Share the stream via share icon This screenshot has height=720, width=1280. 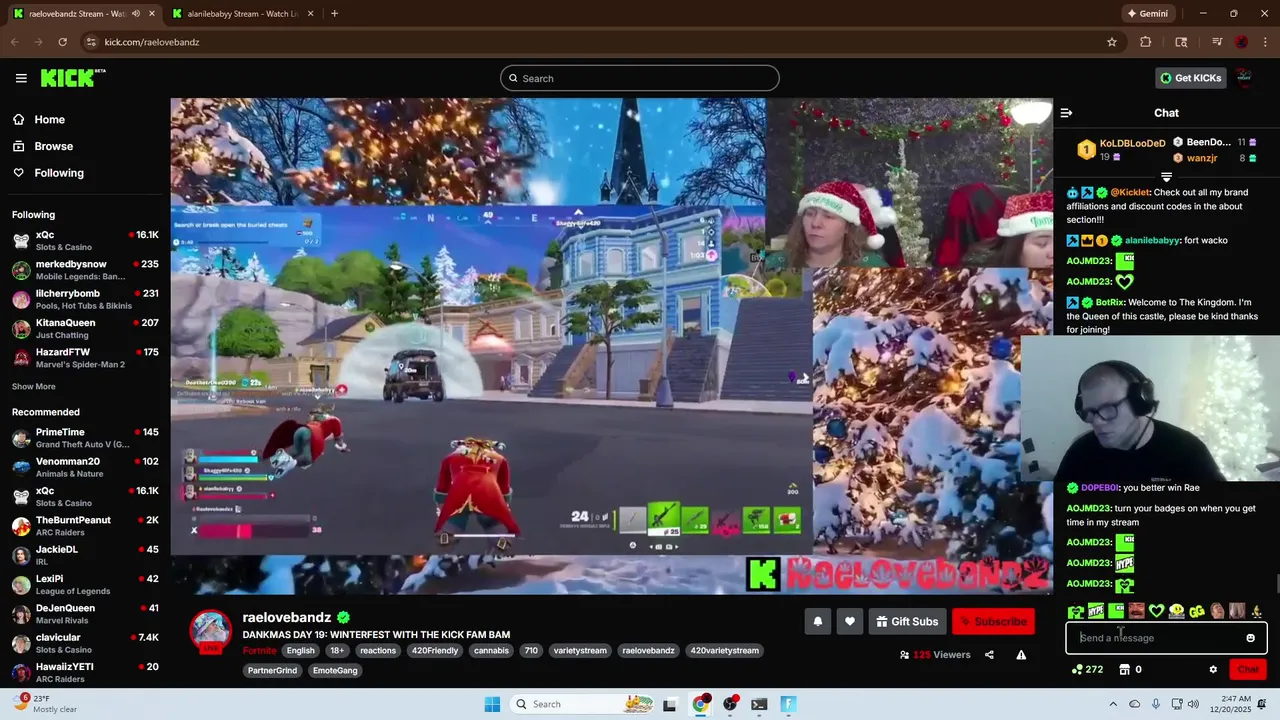point(989,655)
